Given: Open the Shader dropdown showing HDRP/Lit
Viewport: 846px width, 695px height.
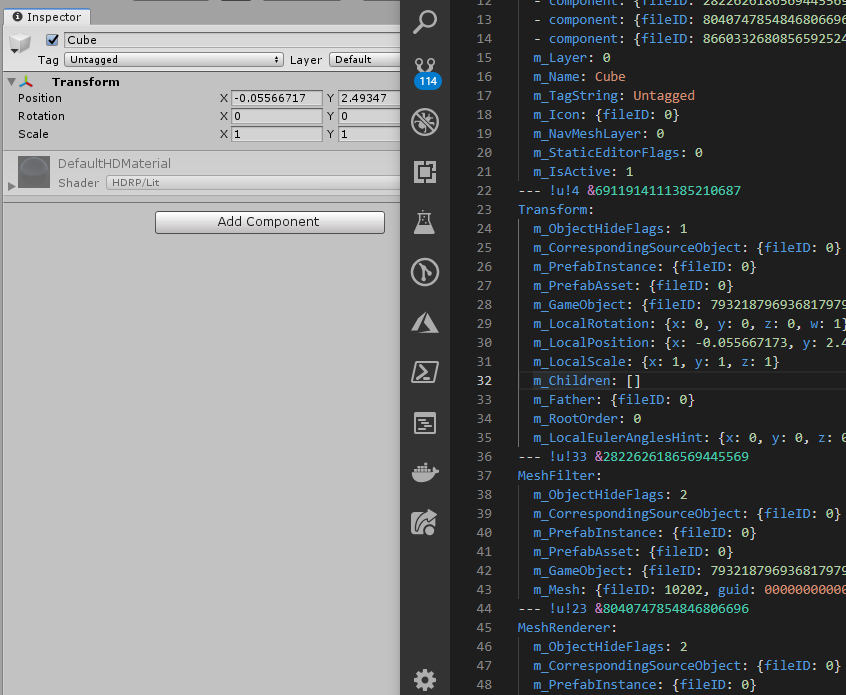Looking at the screenshot, I should [x=253, y=182].
